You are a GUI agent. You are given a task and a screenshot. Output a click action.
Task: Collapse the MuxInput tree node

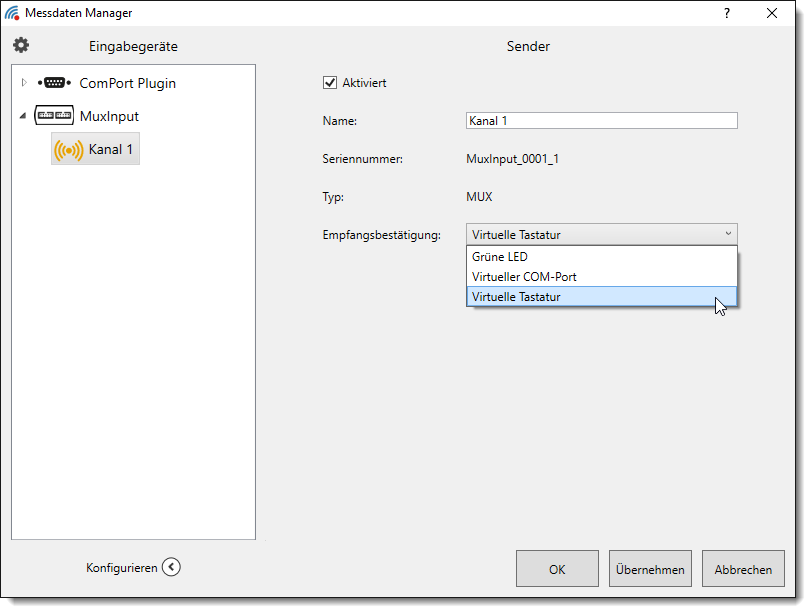pyautogui.click(x=23, y=116)
